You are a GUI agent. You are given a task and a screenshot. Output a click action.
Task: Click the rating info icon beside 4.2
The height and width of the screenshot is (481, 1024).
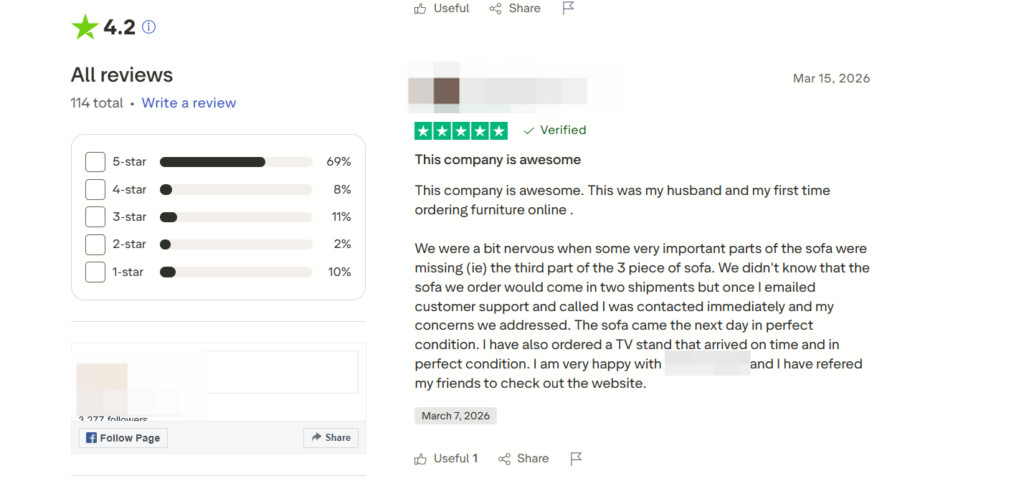click(149, 28)
